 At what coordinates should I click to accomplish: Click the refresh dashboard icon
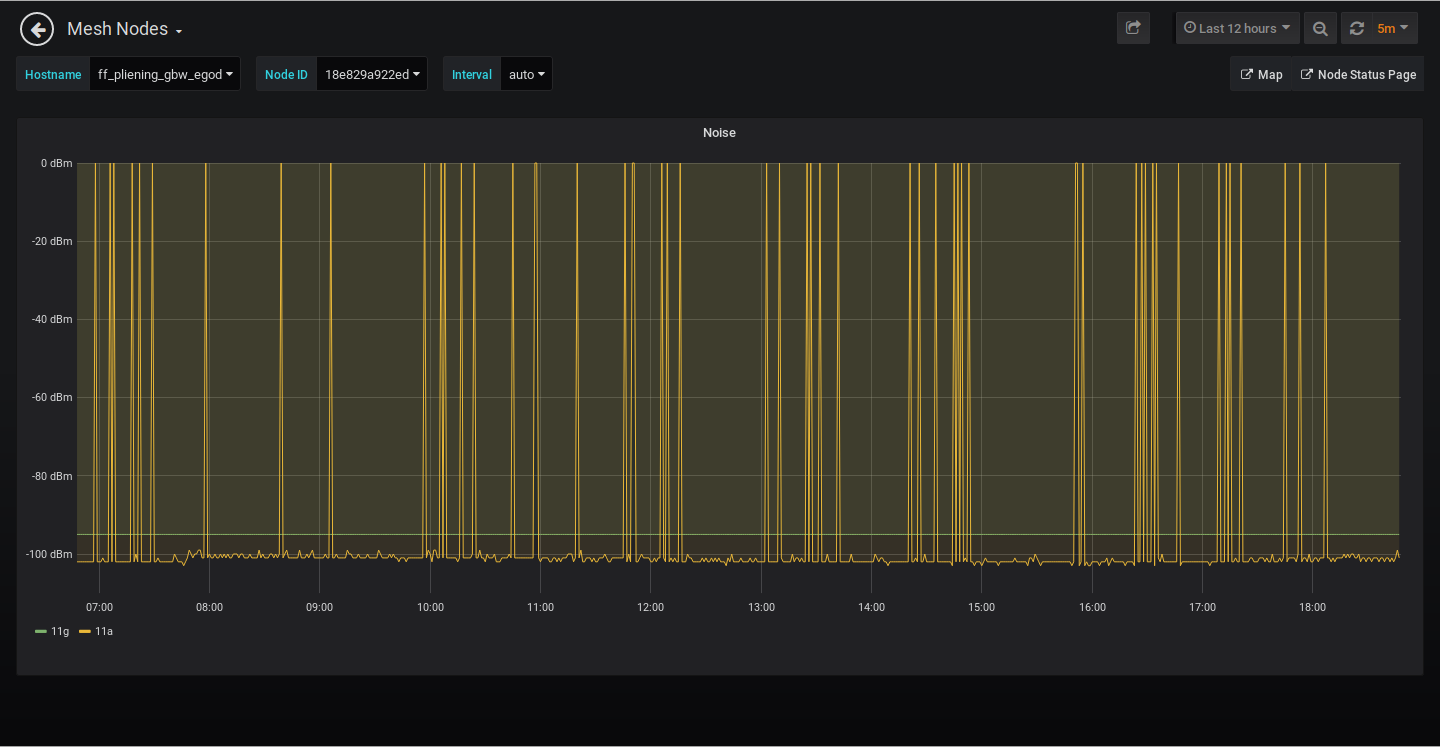1357,29
